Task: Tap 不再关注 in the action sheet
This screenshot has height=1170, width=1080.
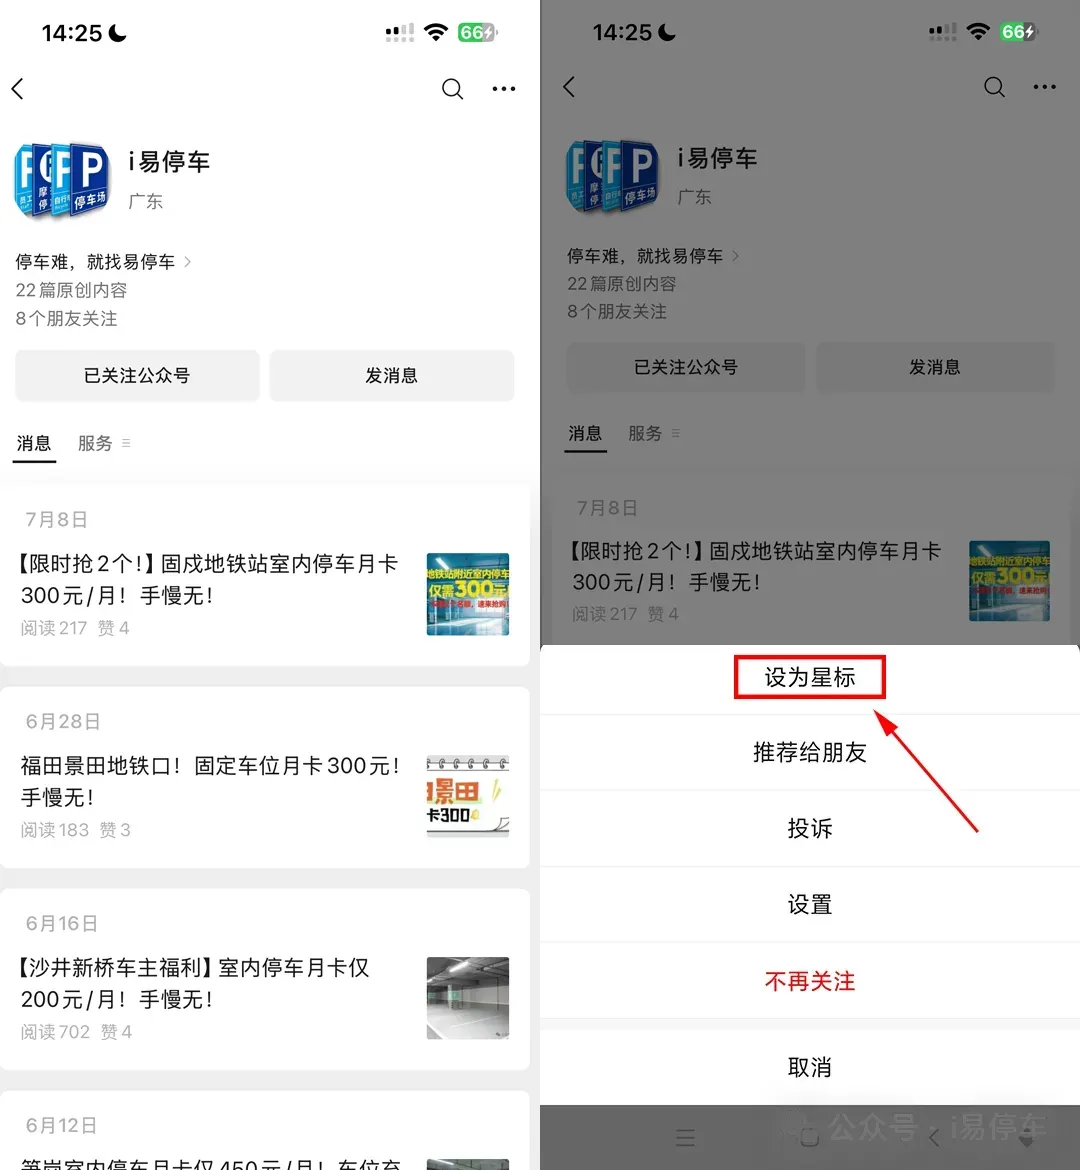Action: [810, 980]
